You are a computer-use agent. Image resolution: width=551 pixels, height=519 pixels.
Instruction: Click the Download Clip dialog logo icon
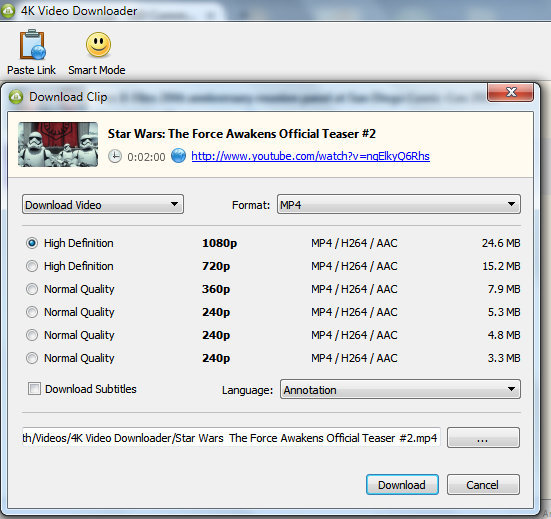(16, 97)
